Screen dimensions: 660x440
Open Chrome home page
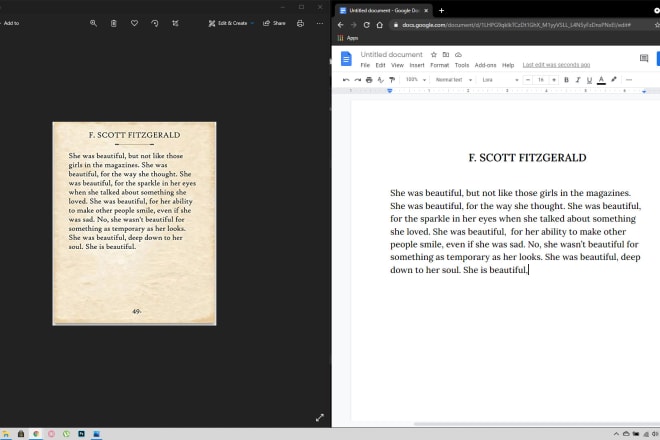coord(380,25)
